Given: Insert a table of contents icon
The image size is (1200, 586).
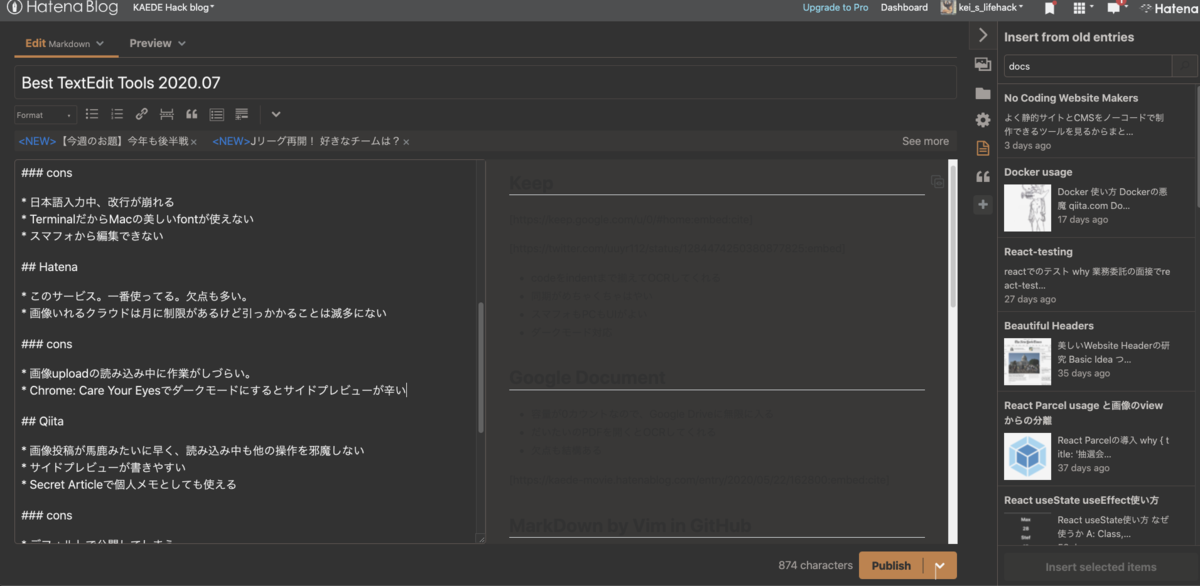Looking at the screenshot, I should 217,114.
